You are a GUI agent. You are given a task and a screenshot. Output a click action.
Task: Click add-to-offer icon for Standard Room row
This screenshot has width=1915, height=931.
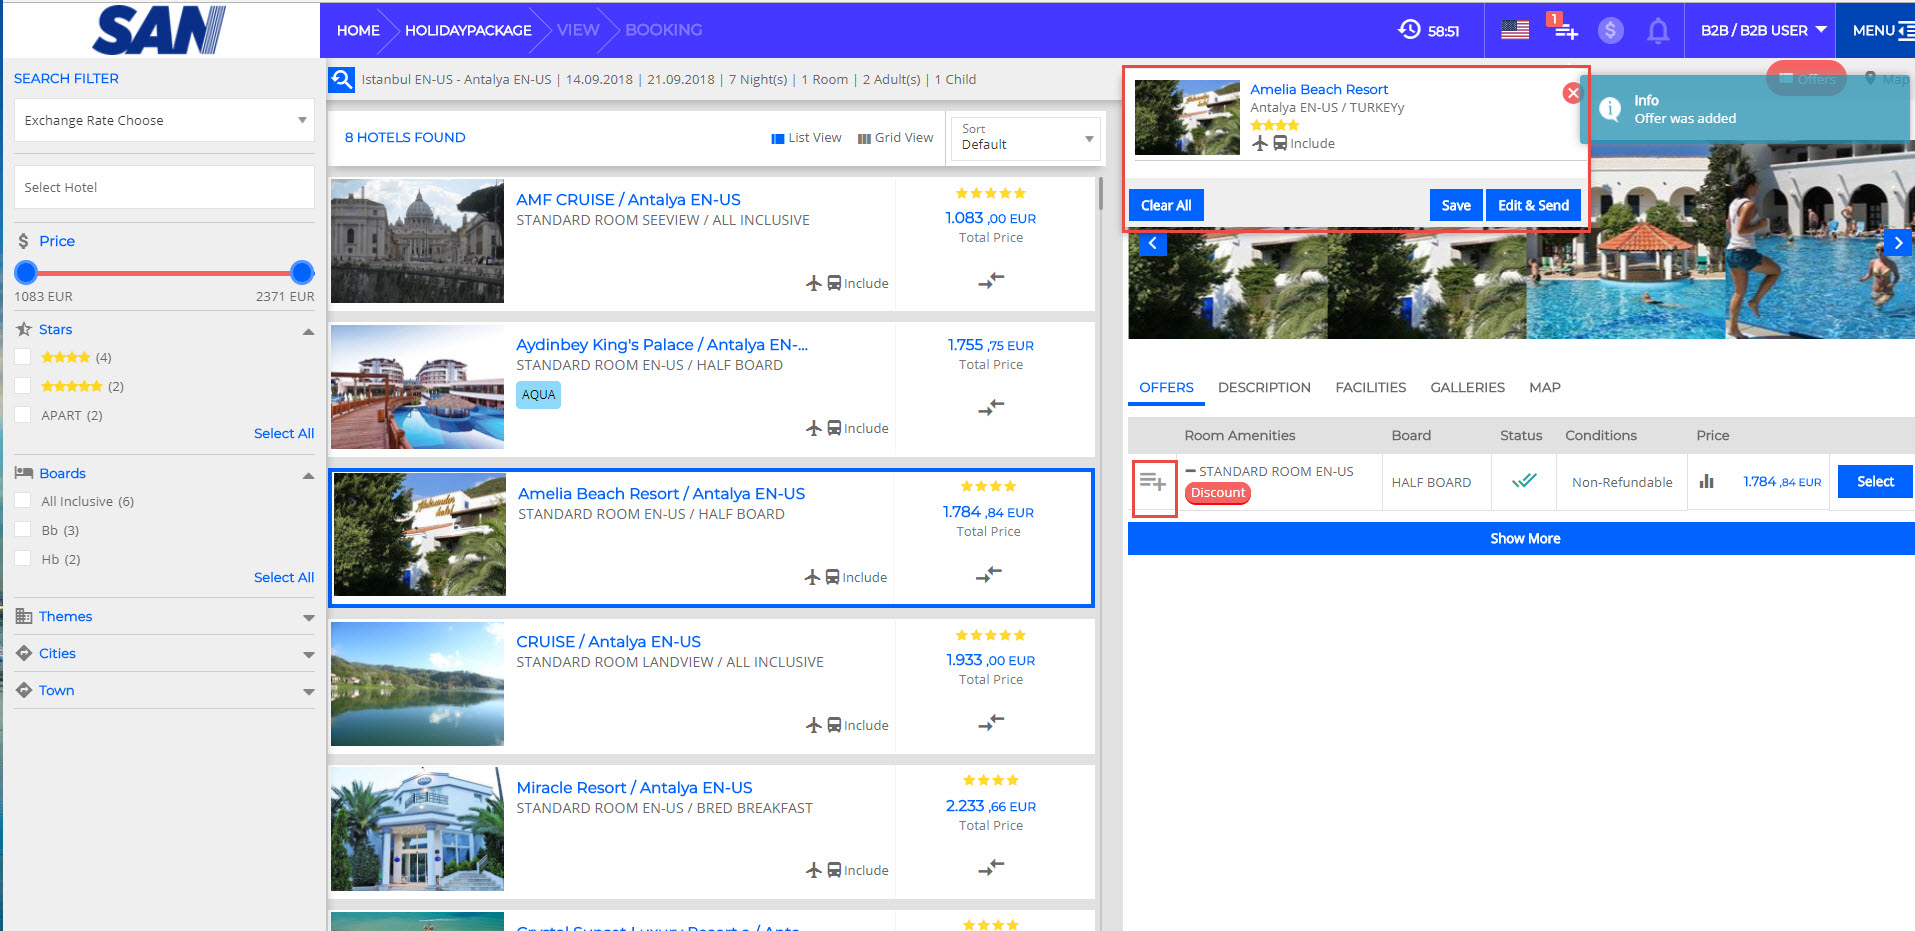pyautogui.click(x=1153, y=483)
